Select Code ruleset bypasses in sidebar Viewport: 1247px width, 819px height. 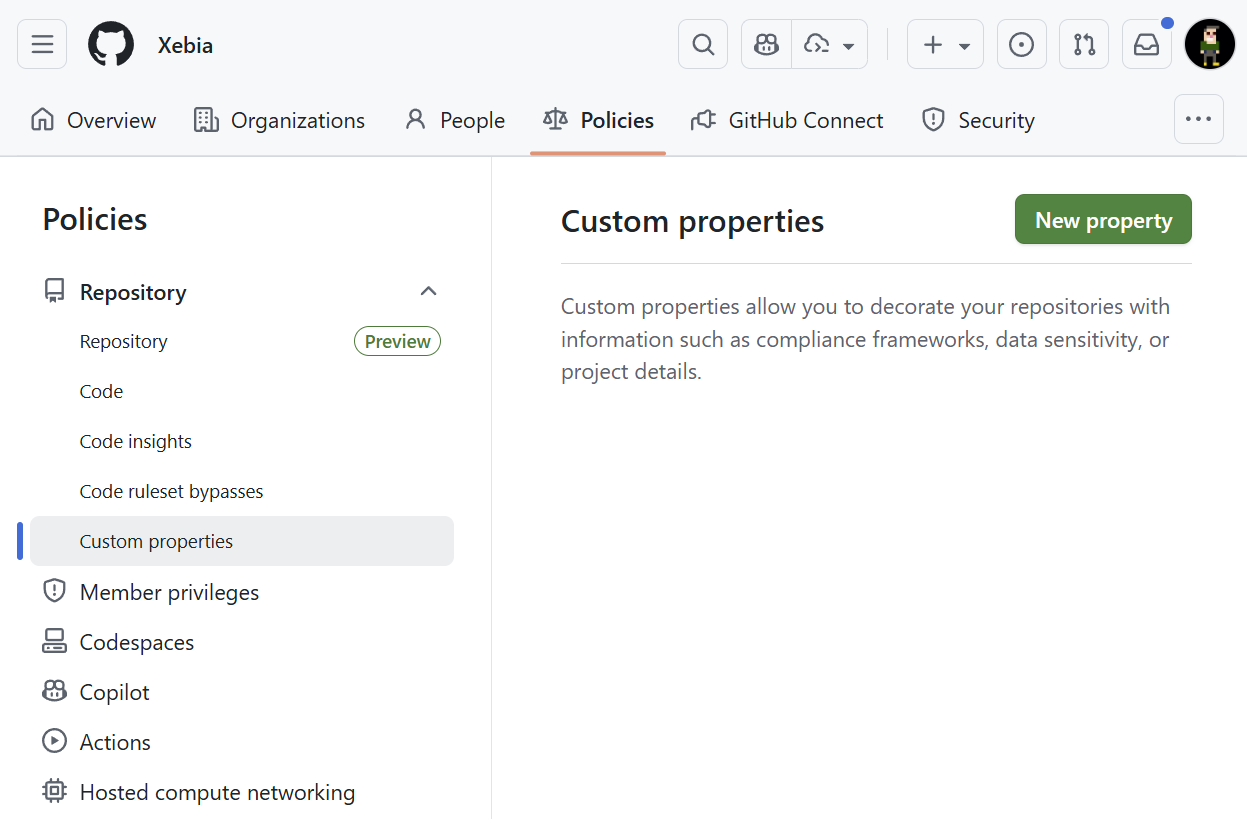tap(171, 491)
